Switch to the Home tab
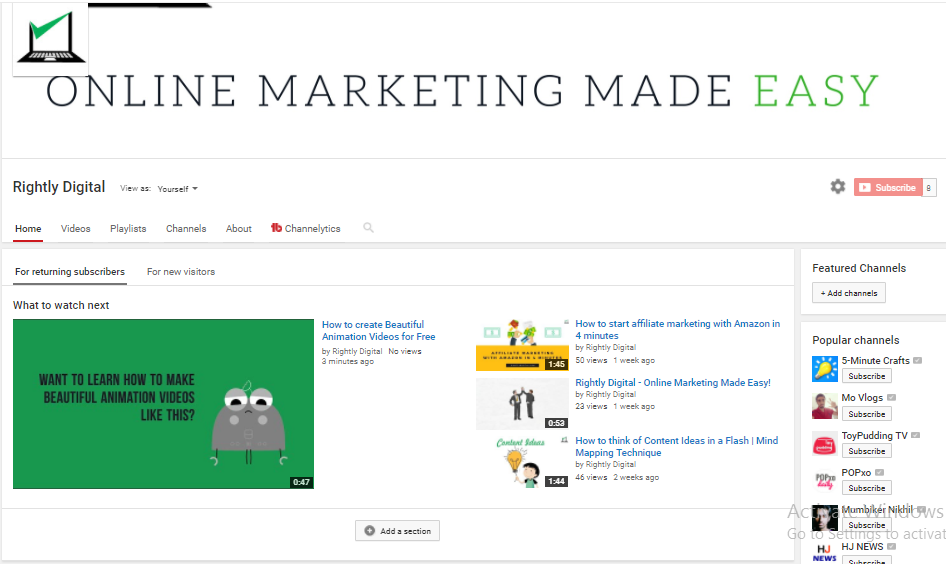 tap(28, 229)
